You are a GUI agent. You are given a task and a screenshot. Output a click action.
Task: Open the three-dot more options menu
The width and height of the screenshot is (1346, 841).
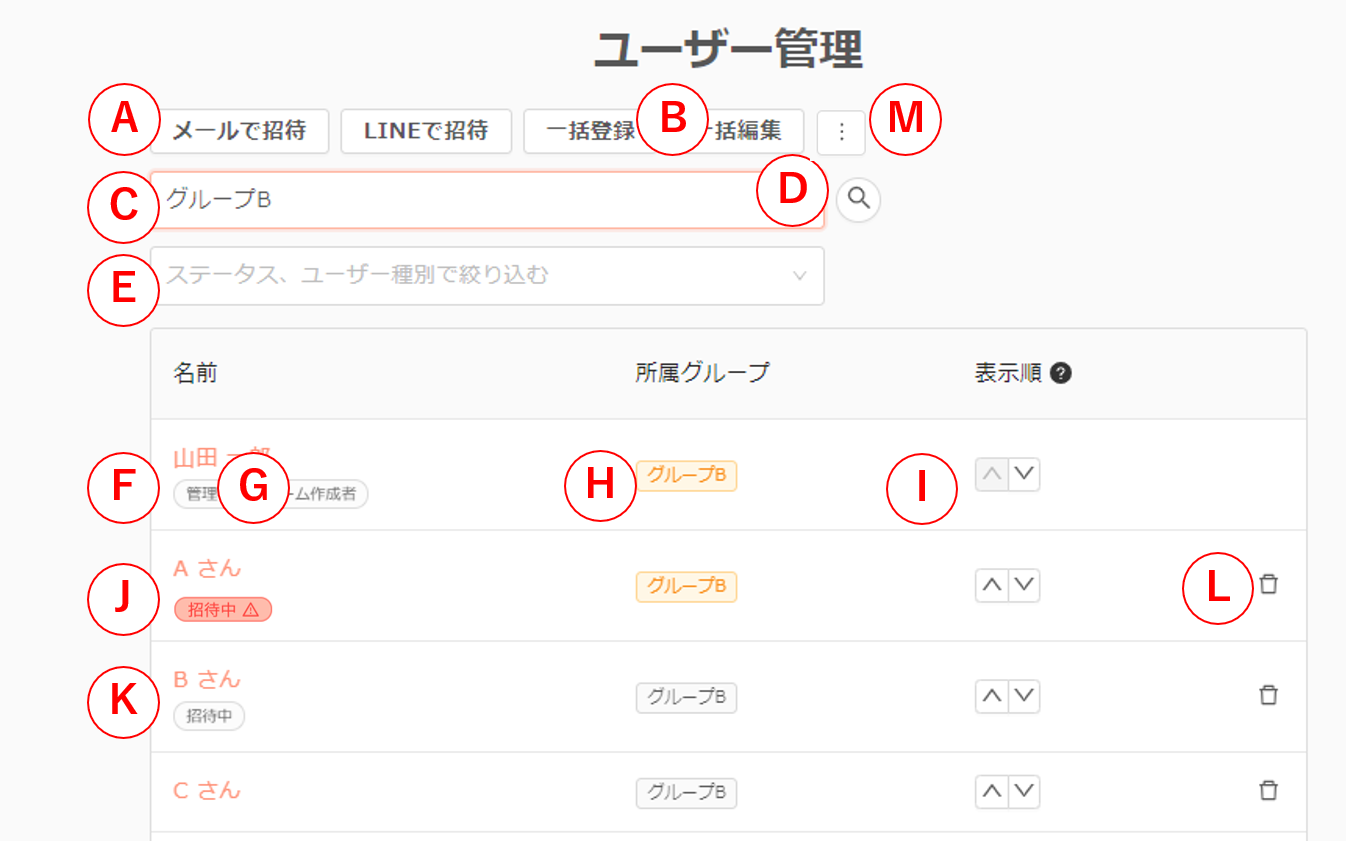(841, 132)
